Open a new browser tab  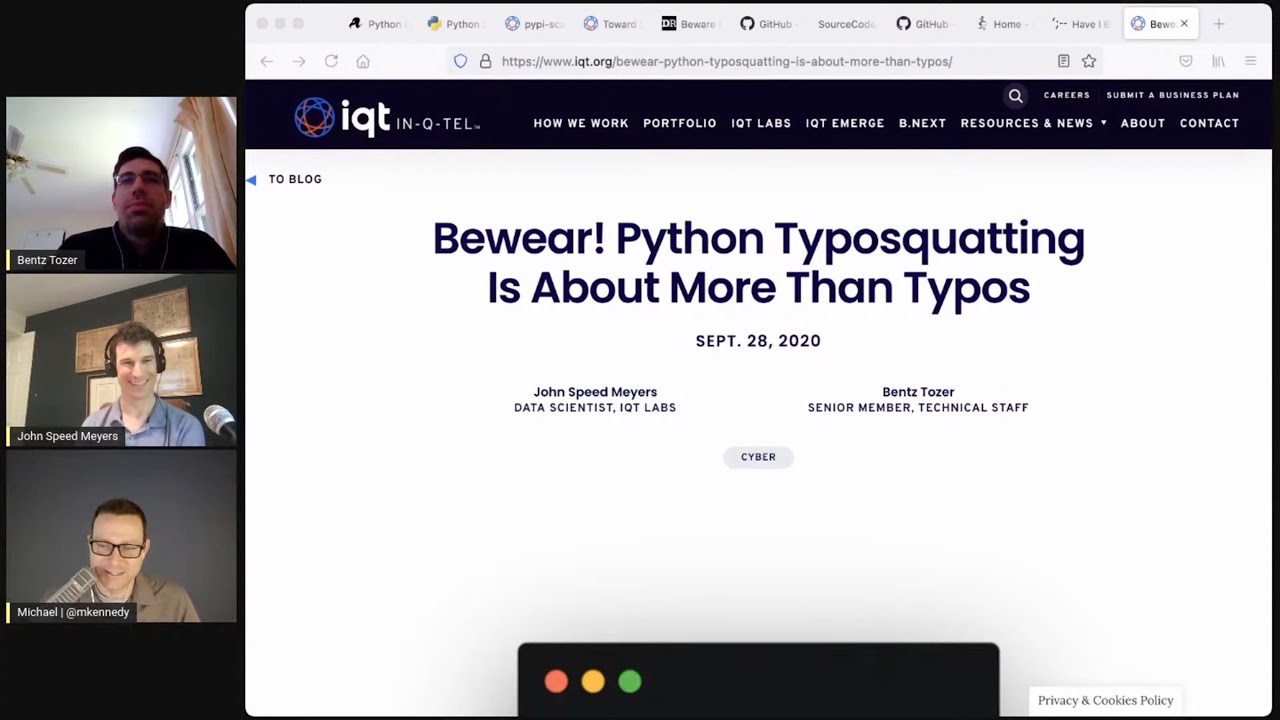1218,24
